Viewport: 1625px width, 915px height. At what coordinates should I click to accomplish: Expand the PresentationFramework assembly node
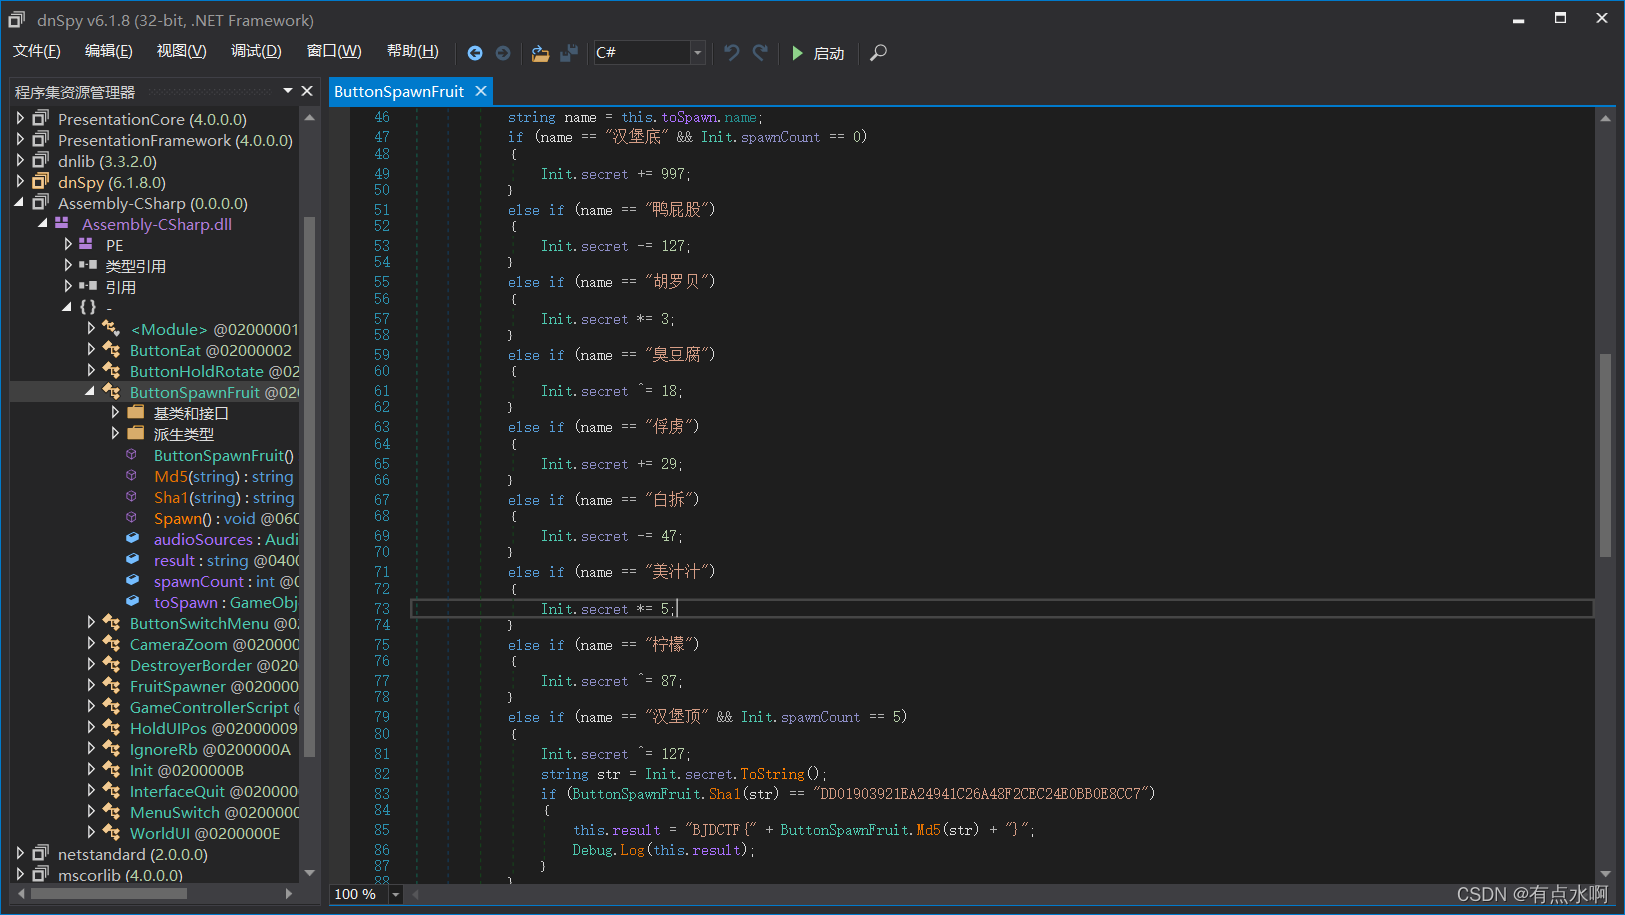pyautogui.click(x=20, y=140)
